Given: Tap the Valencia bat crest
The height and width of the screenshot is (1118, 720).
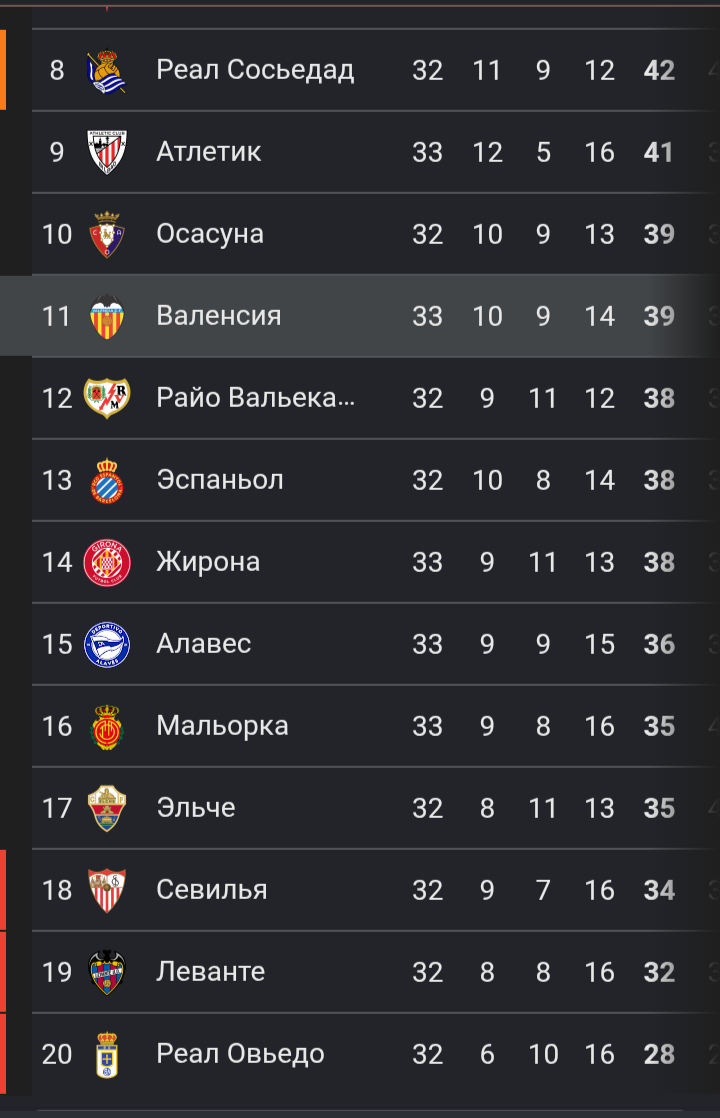Looking at the screenshot, I should click(106, 316).
